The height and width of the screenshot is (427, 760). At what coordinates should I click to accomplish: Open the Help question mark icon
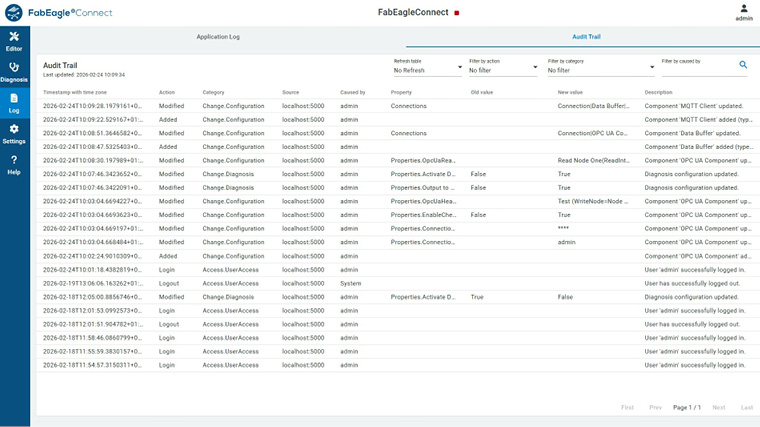click(x=14, y=164)
